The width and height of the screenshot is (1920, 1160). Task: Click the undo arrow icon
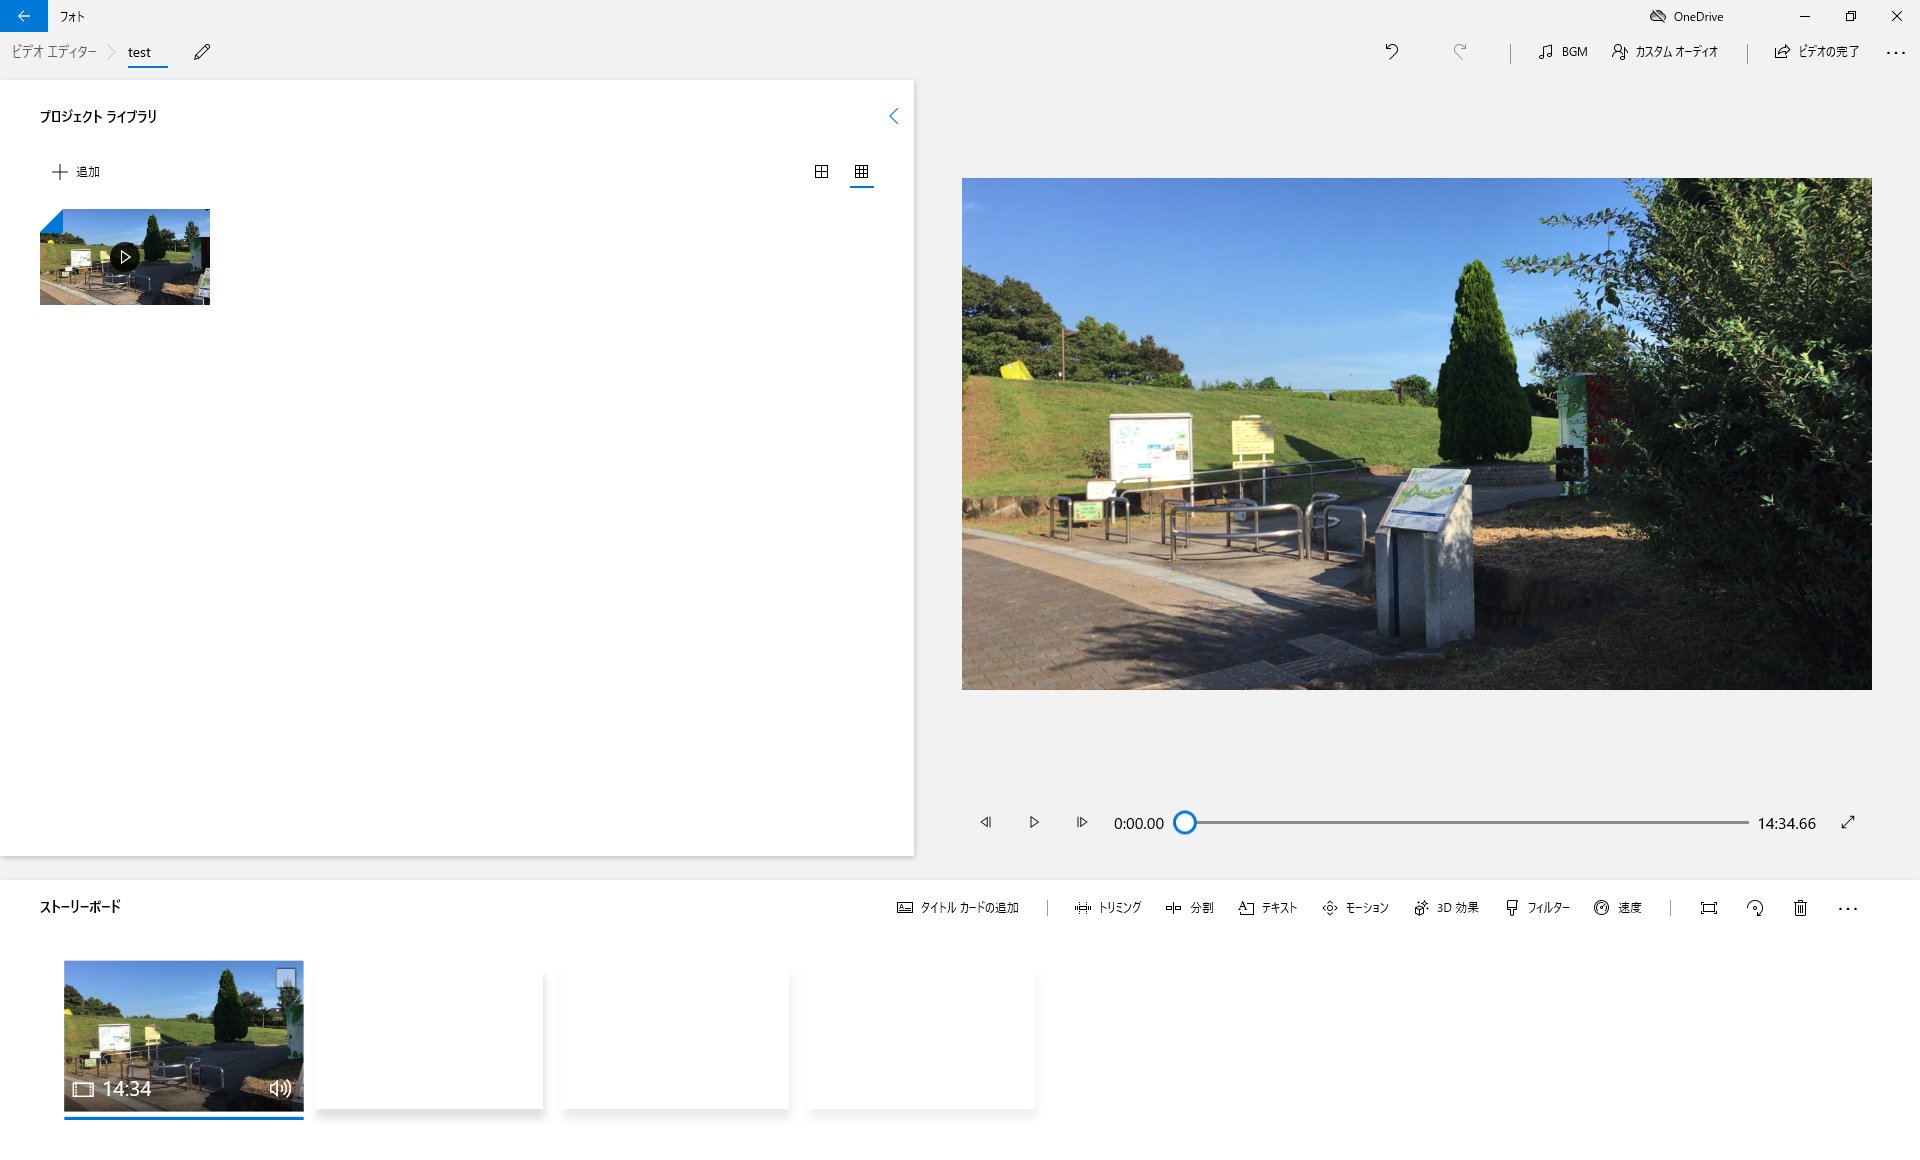pyautogui.click(x=1391, y=52)
